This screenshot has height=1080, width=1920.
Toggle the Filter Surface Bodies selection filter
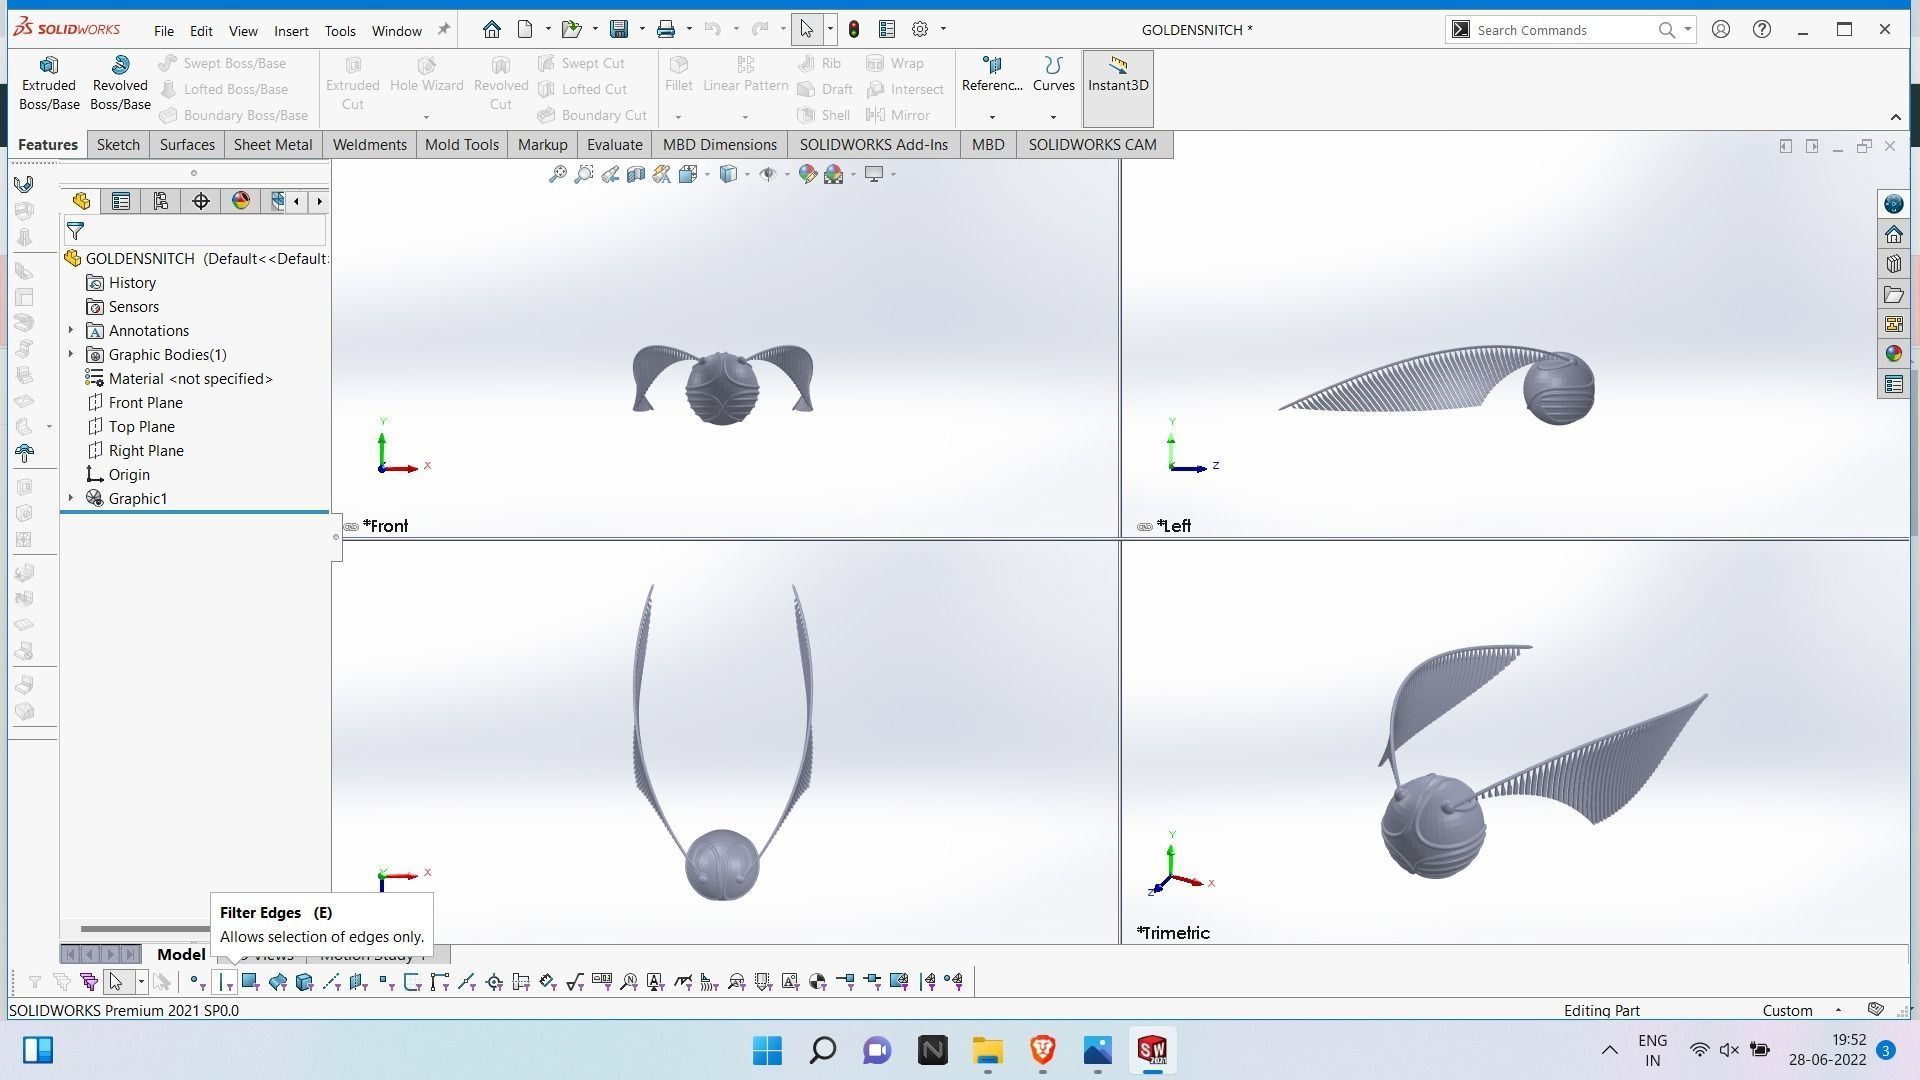pyautogui.click(x=278, y=982)
